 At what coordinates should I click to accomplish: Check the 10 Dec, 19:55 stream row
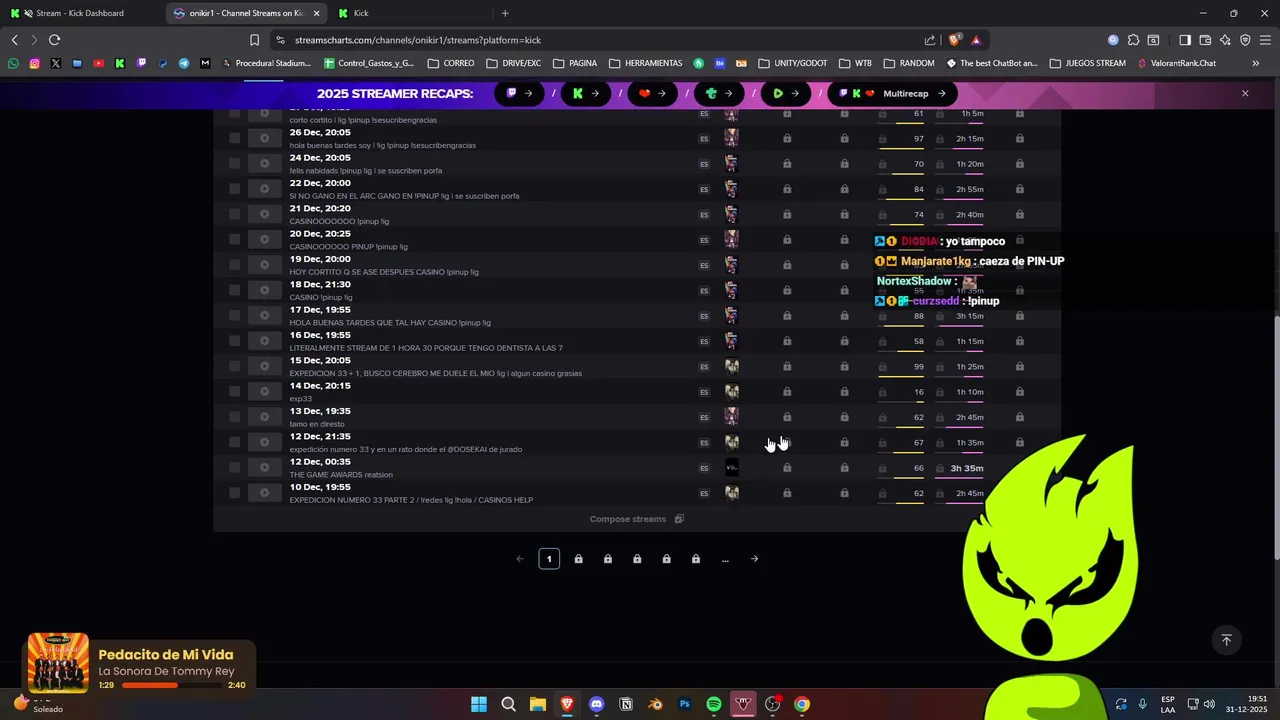pyautogui.click(x=235, y=493)
